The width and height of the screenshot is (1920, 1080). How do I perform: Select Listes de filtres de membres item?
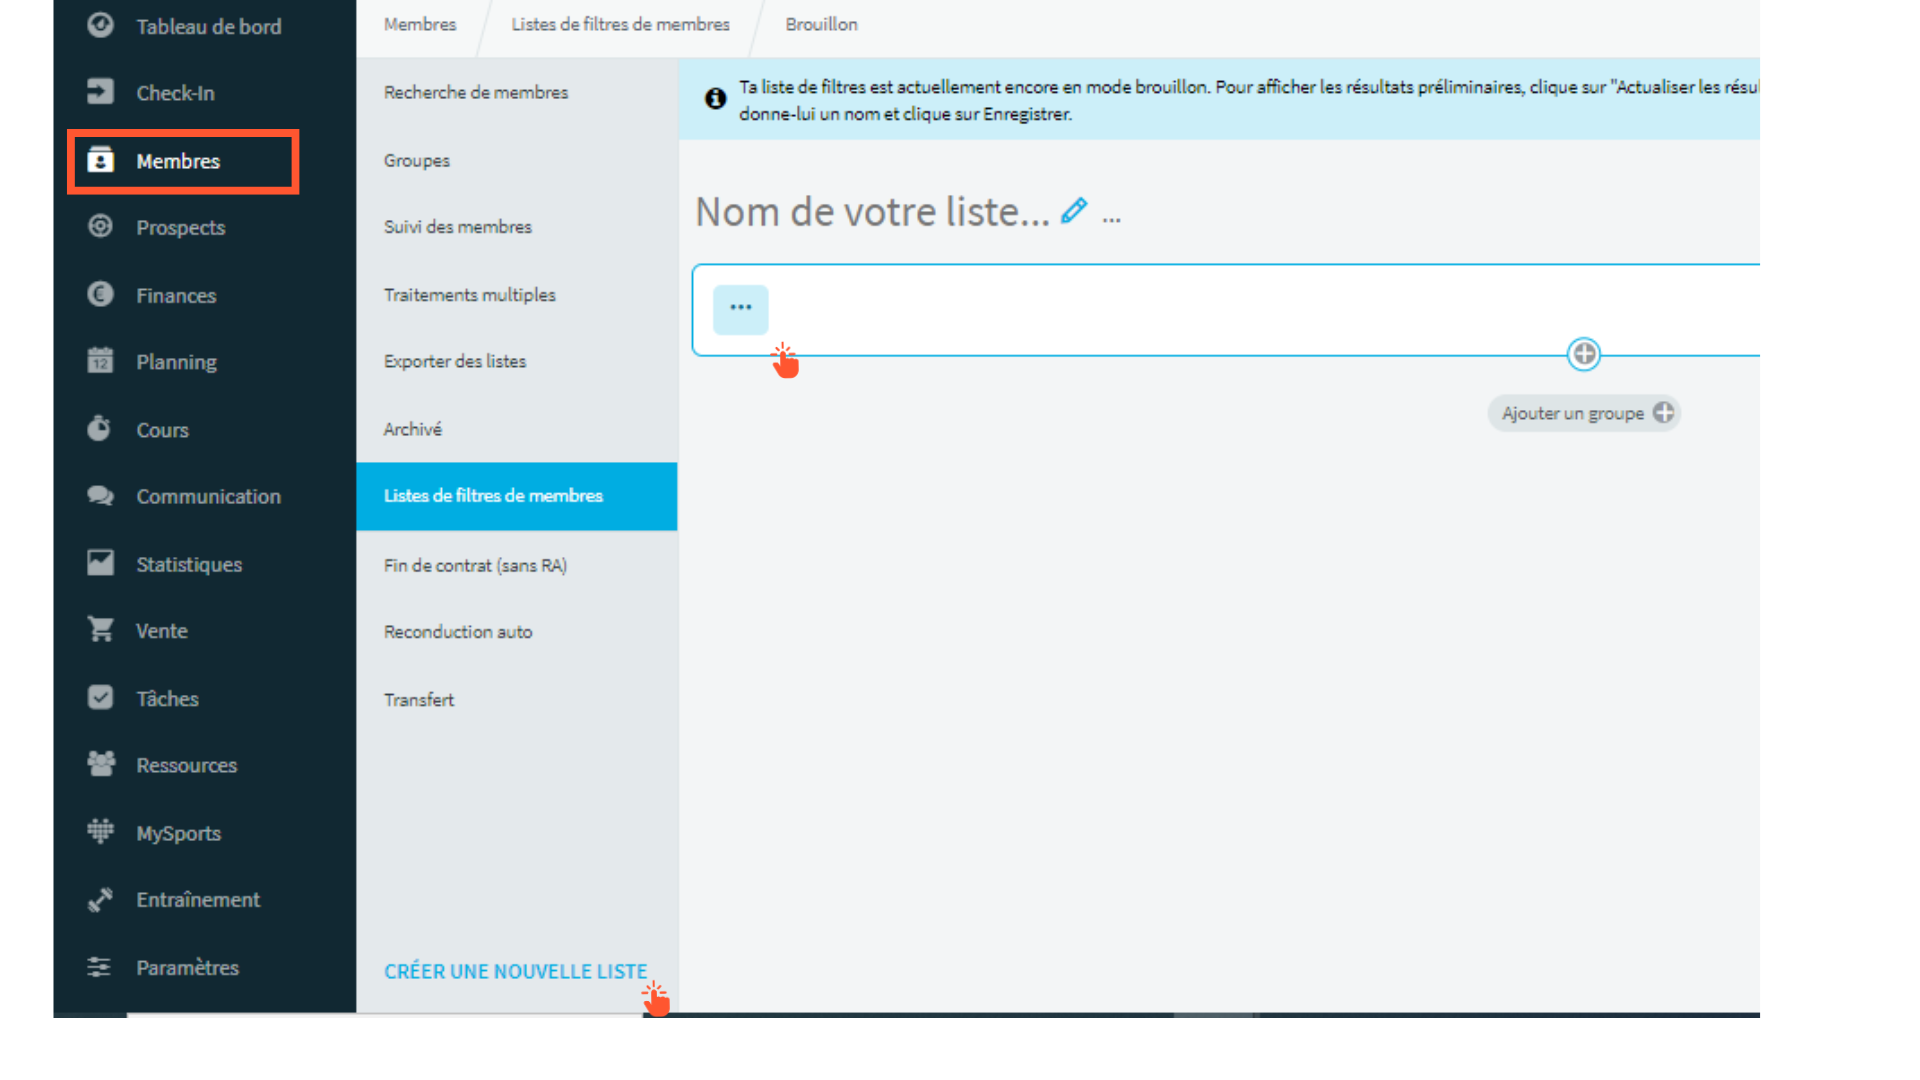(x=517, y=496)
